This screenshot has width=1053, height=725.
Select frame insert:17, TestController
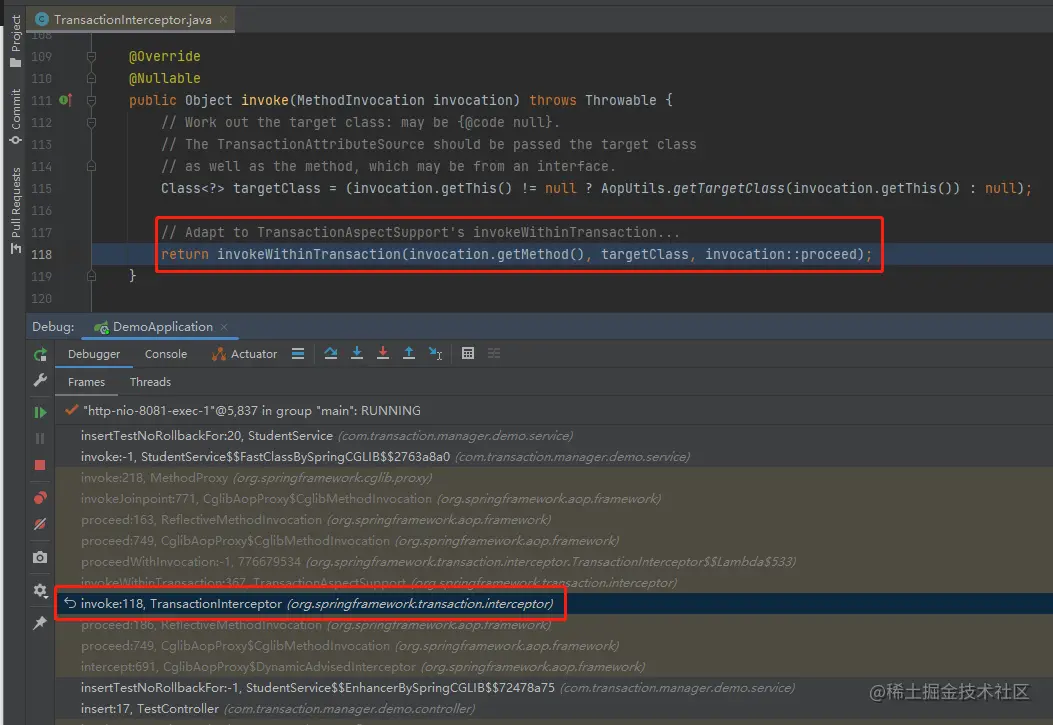coord(553,709)
